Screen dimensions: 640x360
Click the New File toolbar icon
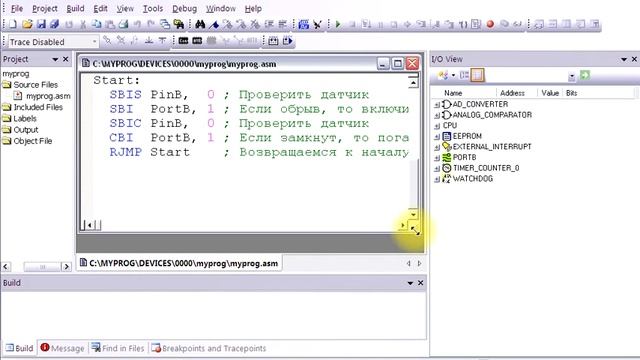[x=13, y=24]
